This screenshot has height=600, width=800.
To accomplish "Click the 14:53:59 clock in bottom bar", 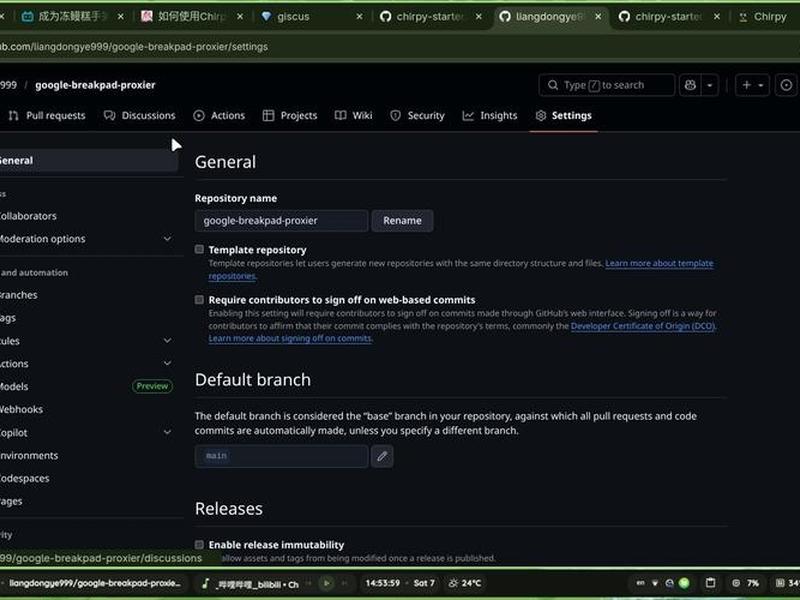I will (382, 583).
